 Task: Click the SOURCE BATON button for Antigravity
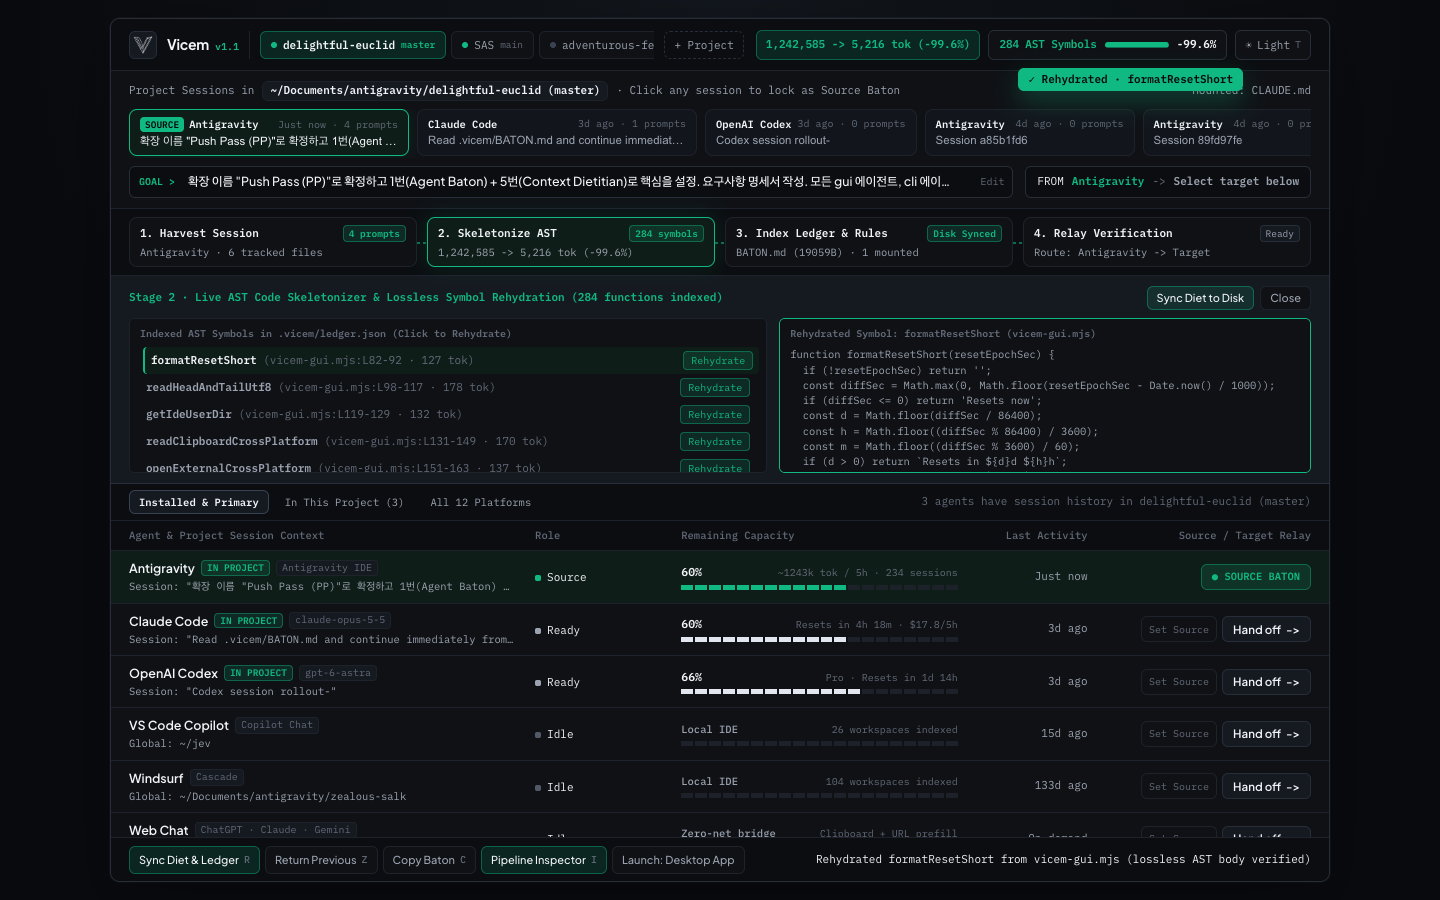point(1256,577)
